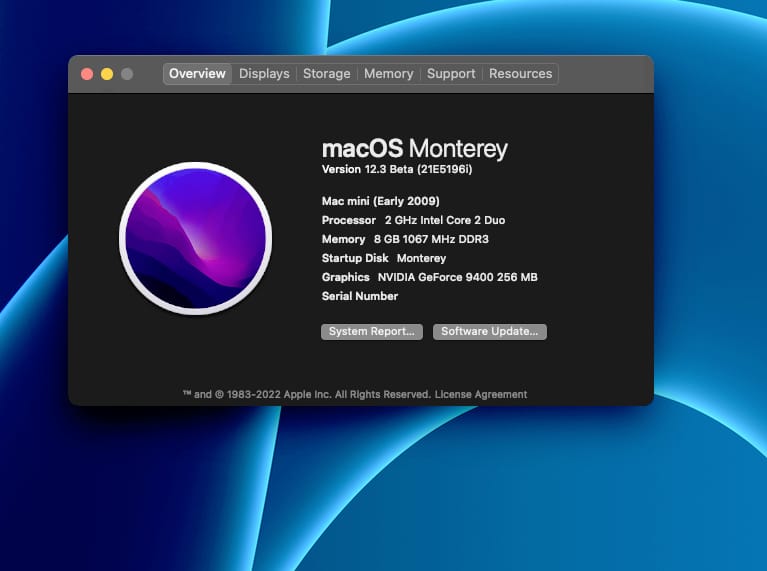
Task: Click the Apple copyright notice text
Action: click(307, 394)
